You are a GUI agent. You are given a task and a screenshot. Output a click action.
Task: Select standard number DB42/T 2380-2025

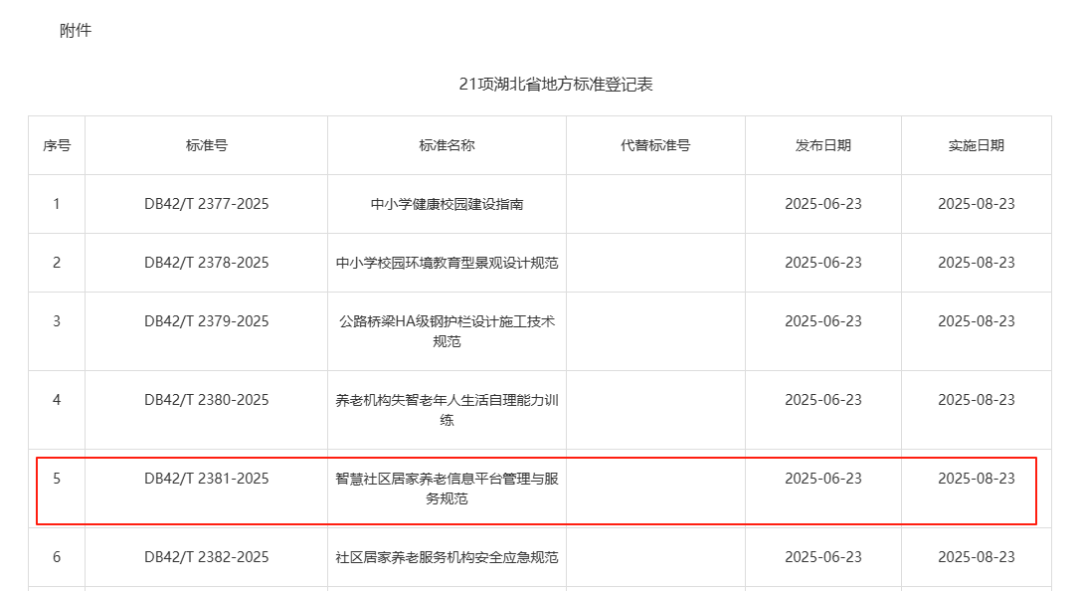206,400
